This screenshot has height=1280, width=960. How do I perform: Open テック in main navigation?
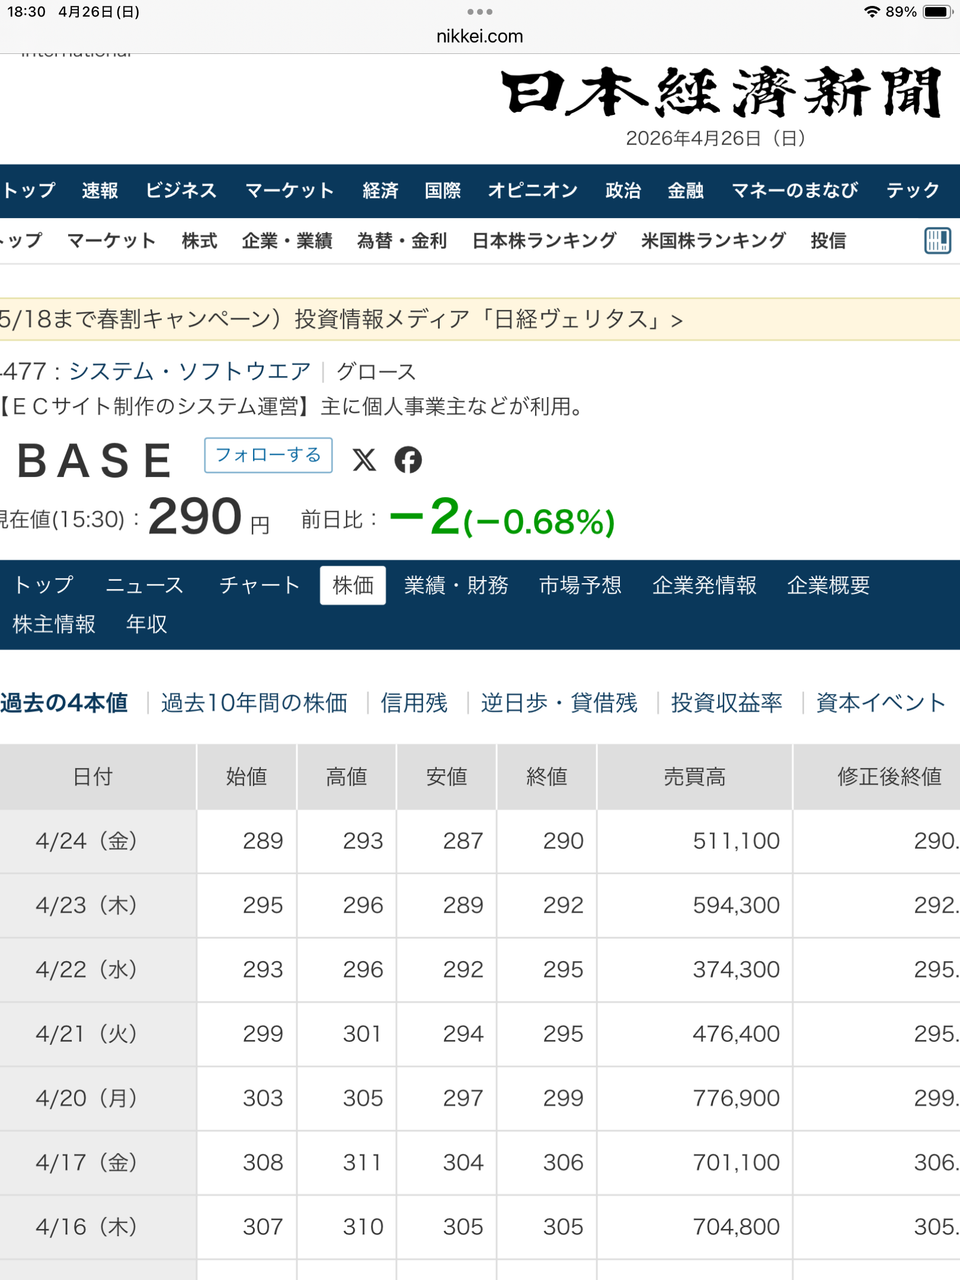pyautogui.click(x=912, y=190)
